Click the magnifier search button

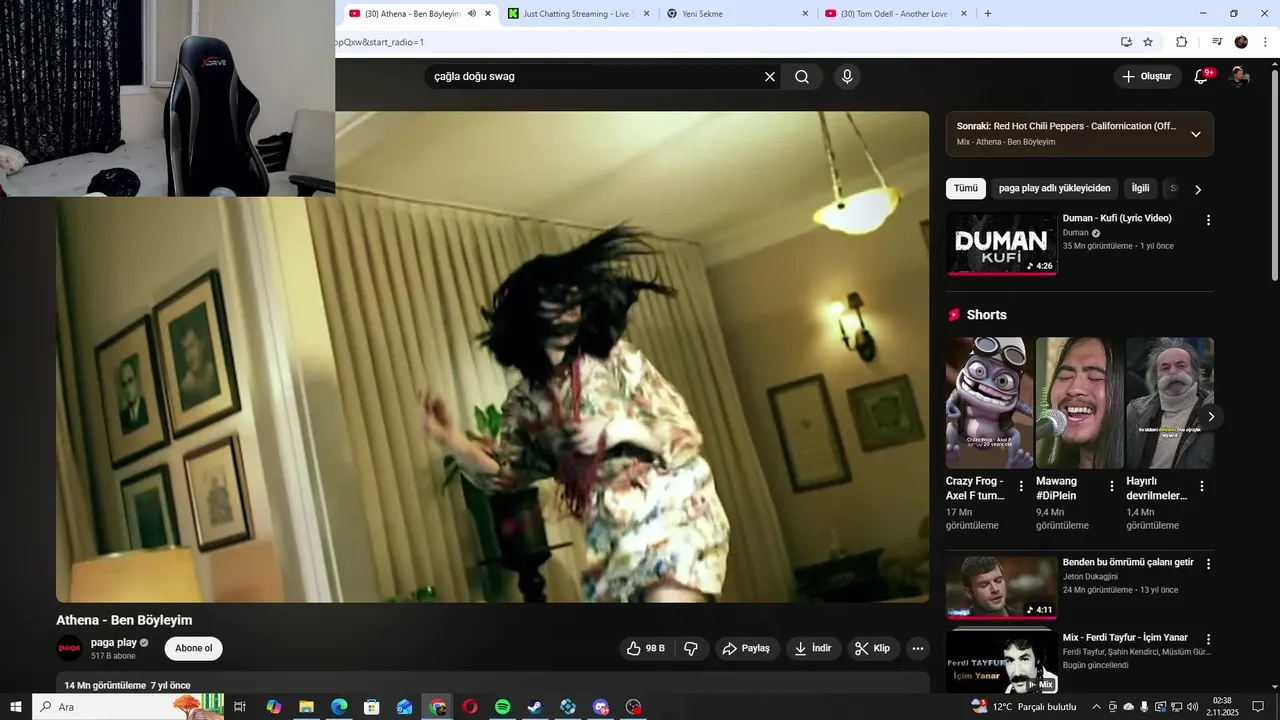click(802, 77)
